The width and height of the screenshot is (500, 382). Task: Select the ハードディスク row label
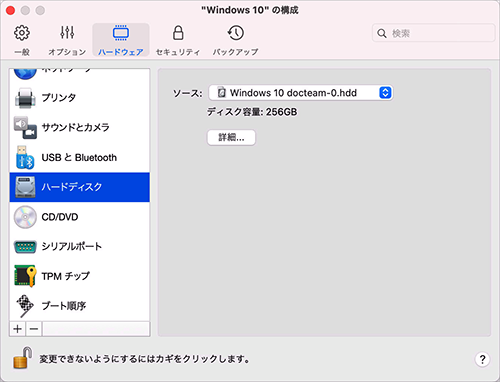pyautogui.click(x=72, y=187)
